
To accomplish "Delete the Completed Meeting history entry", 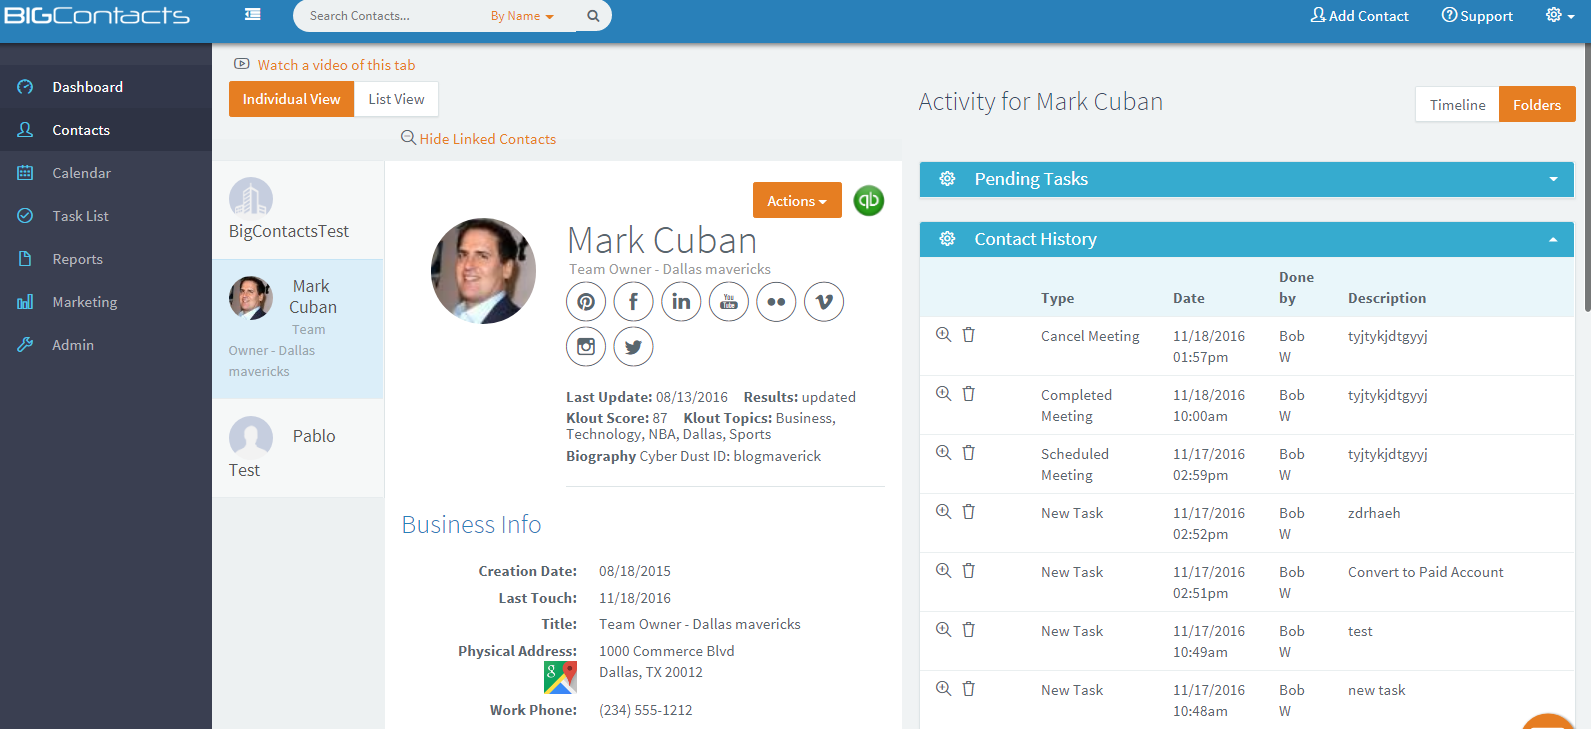I will (x=968, y=394).
